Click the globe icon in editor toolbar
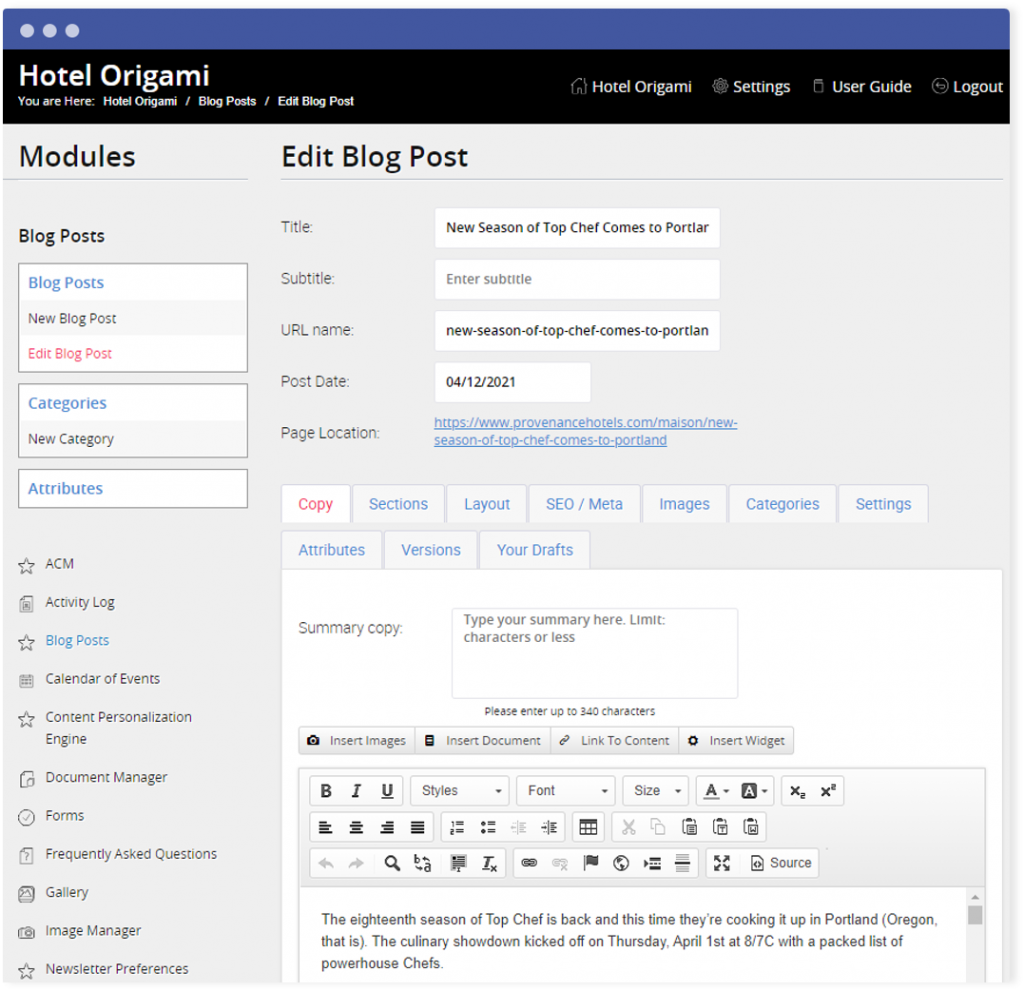 coord(621,864)
